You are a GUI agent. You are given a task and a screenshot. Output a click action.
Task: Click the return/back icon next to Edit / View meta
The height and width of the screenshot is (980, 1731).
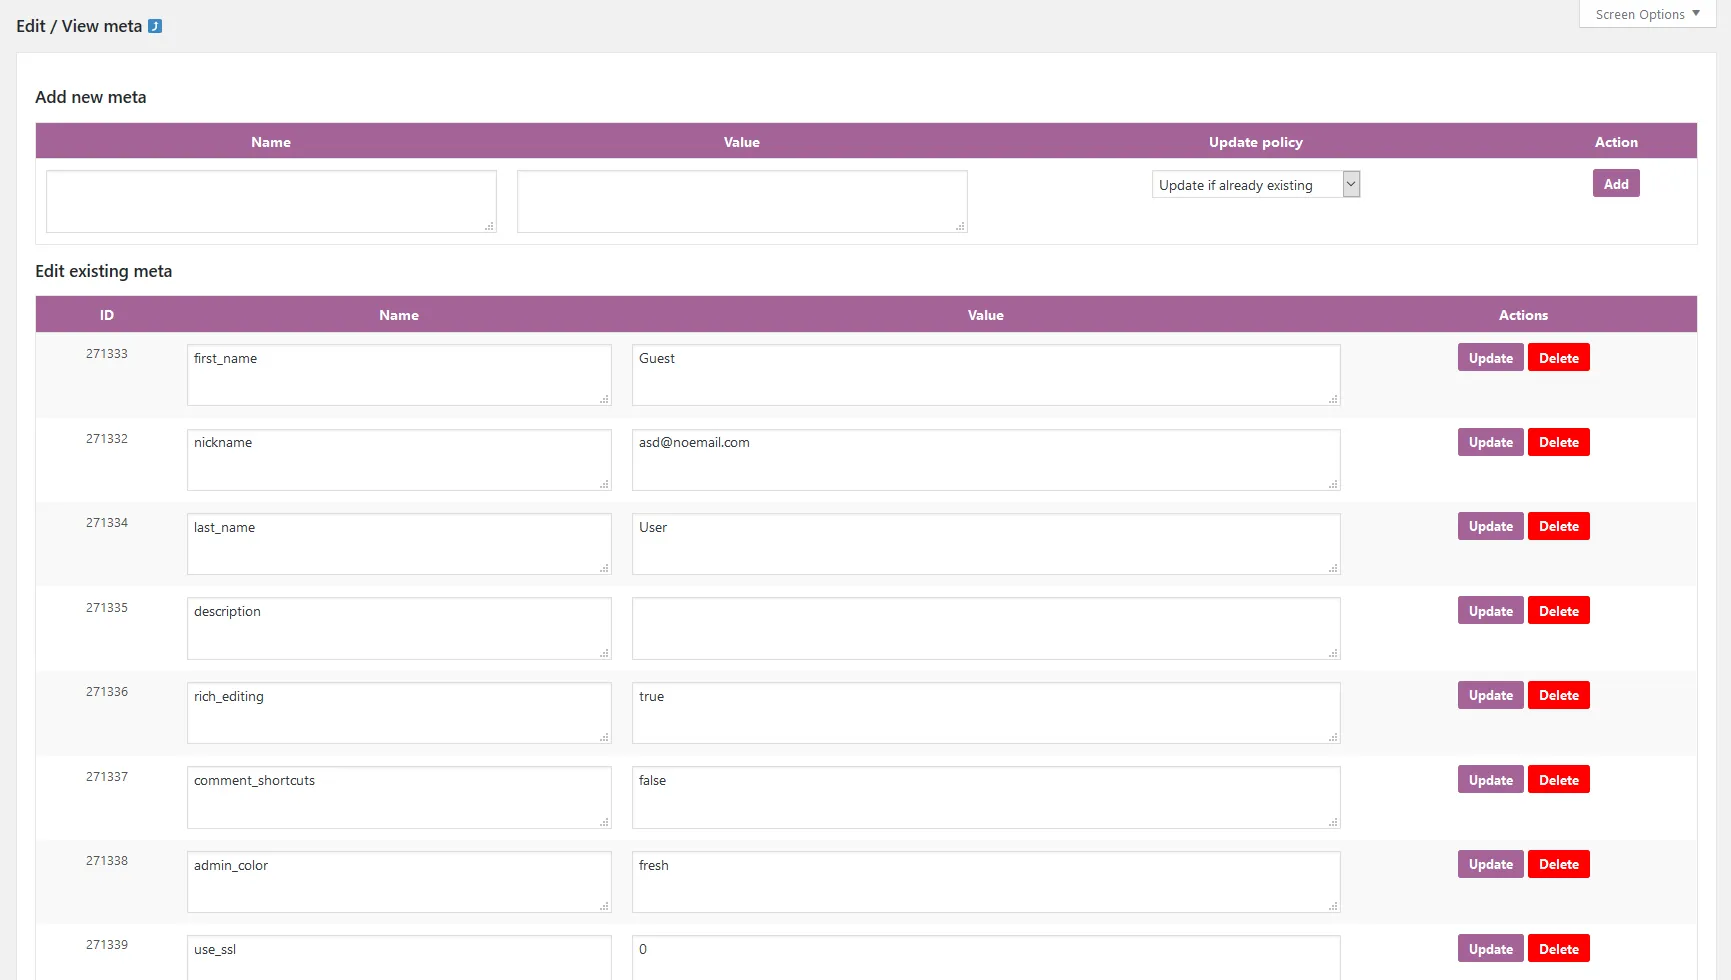click(153, 25)
